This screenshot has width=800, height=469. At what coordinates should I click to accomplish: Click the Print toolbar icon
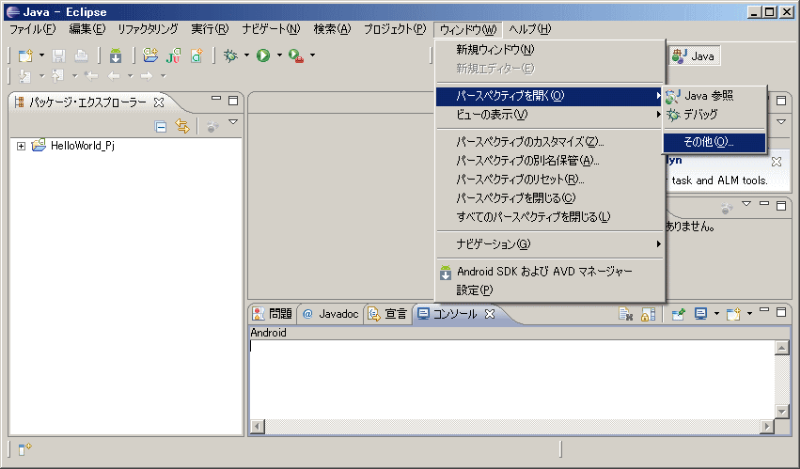[81, 56]
